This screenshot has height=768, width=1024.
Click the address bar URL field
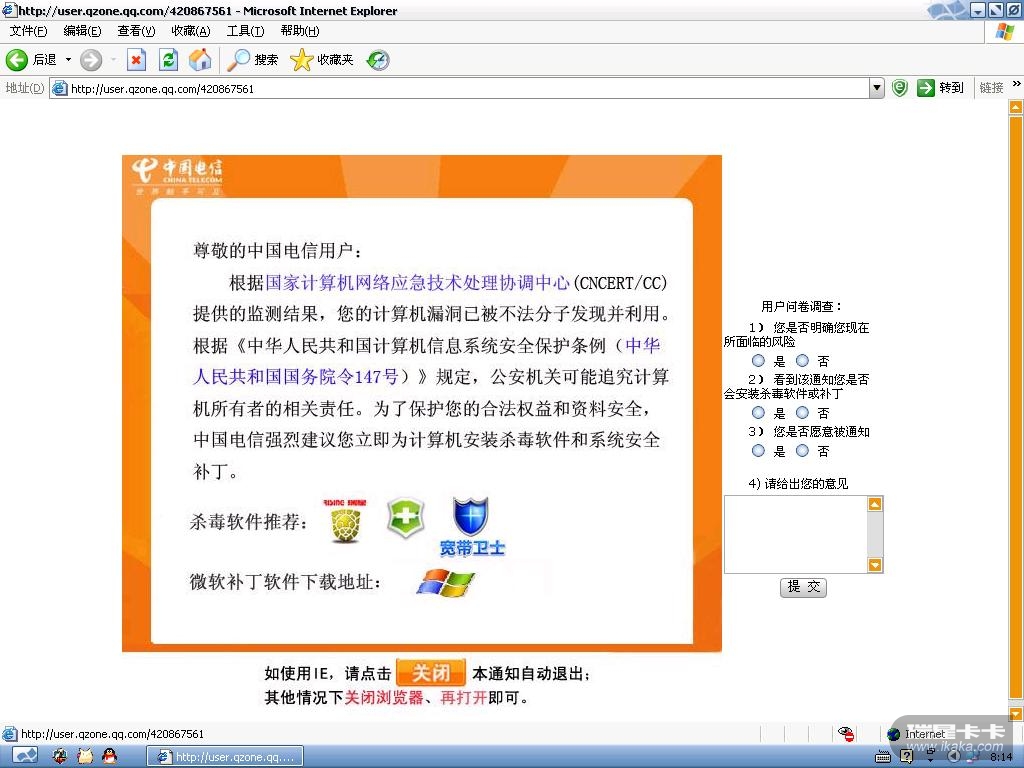[460, 88]
